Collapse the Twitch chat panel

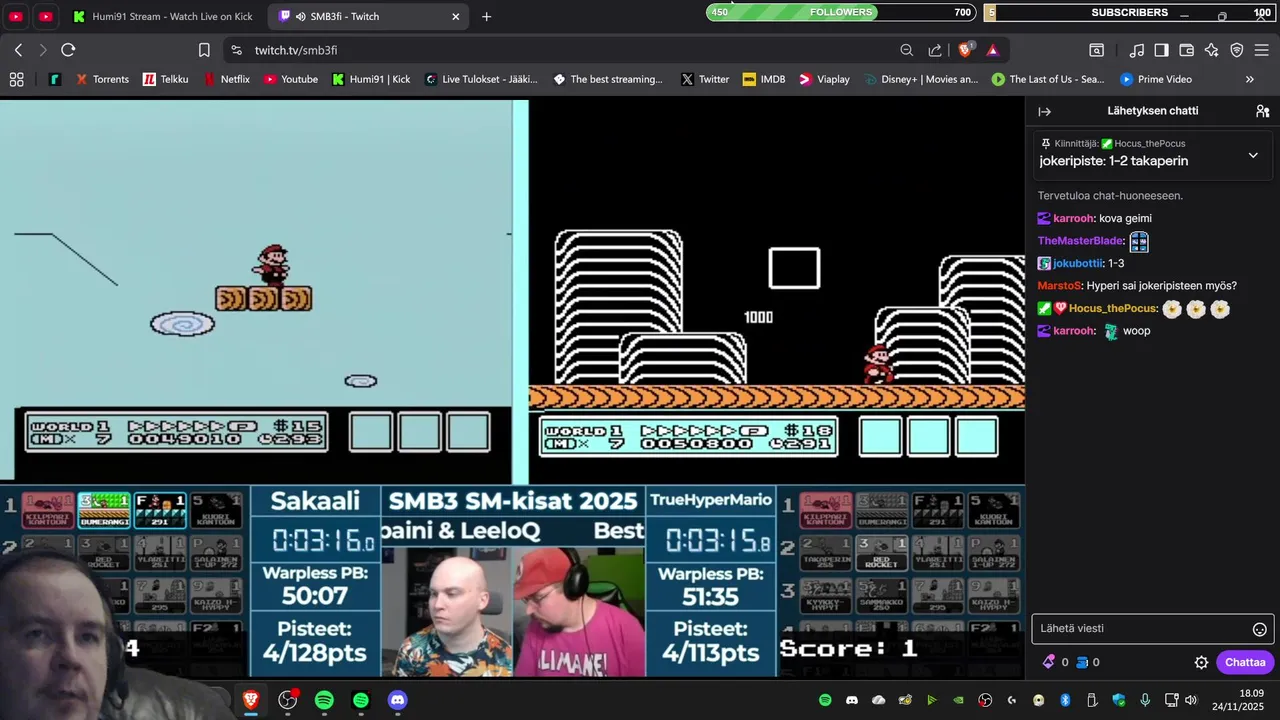point(1044,111)
